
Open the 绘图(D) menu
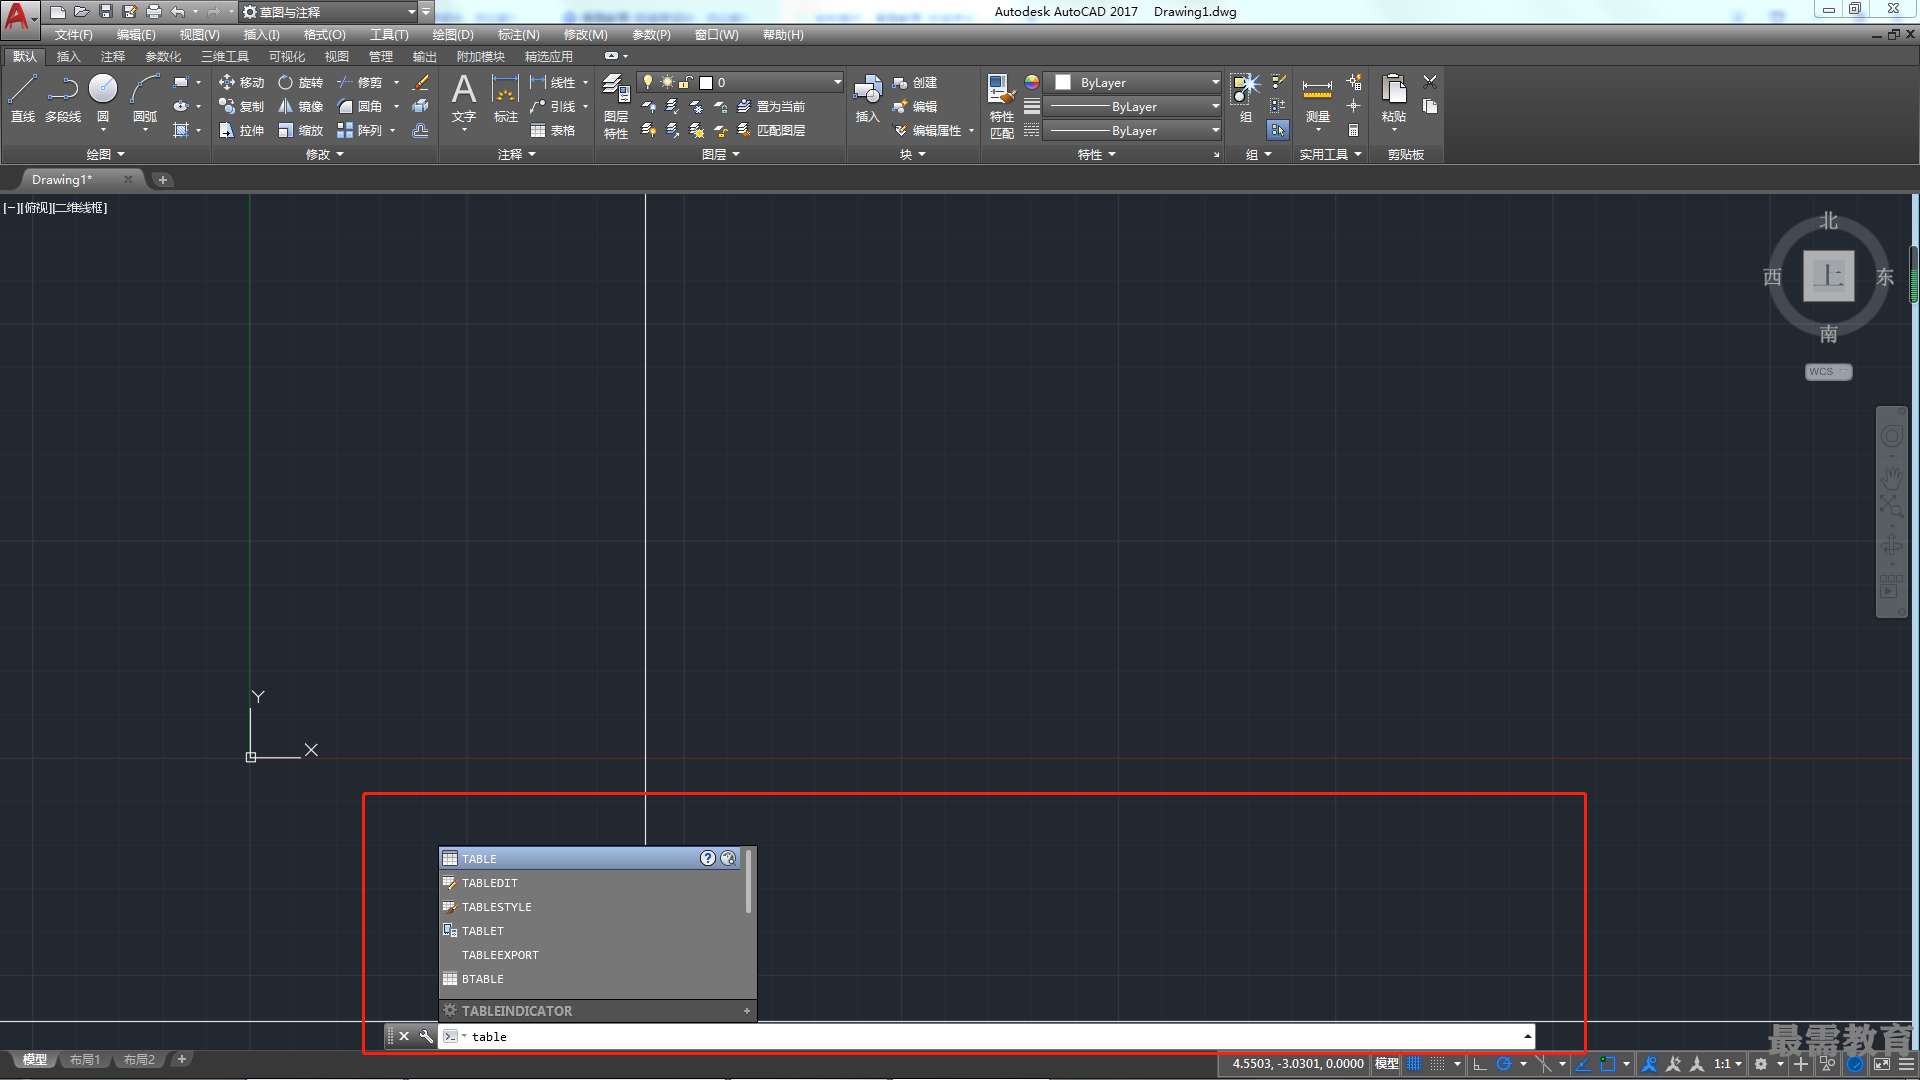453,35
